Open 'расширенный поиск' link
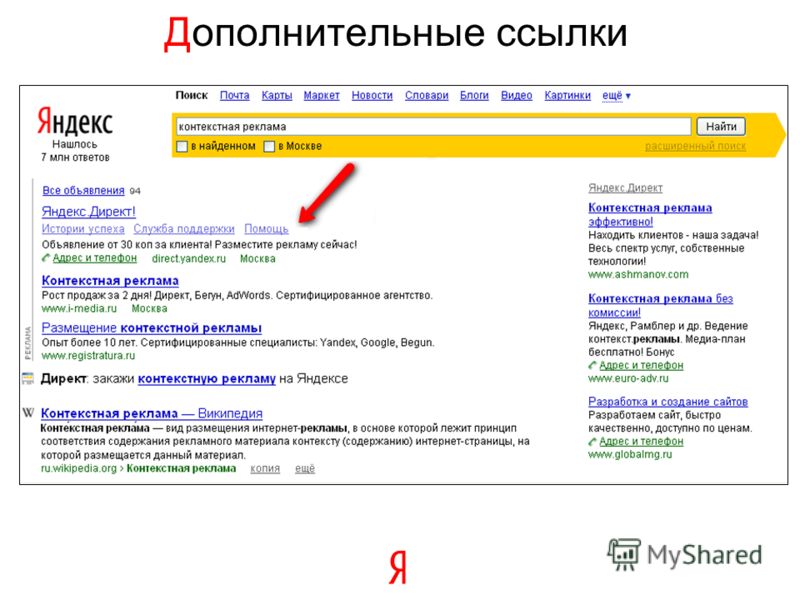 click(695, 146)
